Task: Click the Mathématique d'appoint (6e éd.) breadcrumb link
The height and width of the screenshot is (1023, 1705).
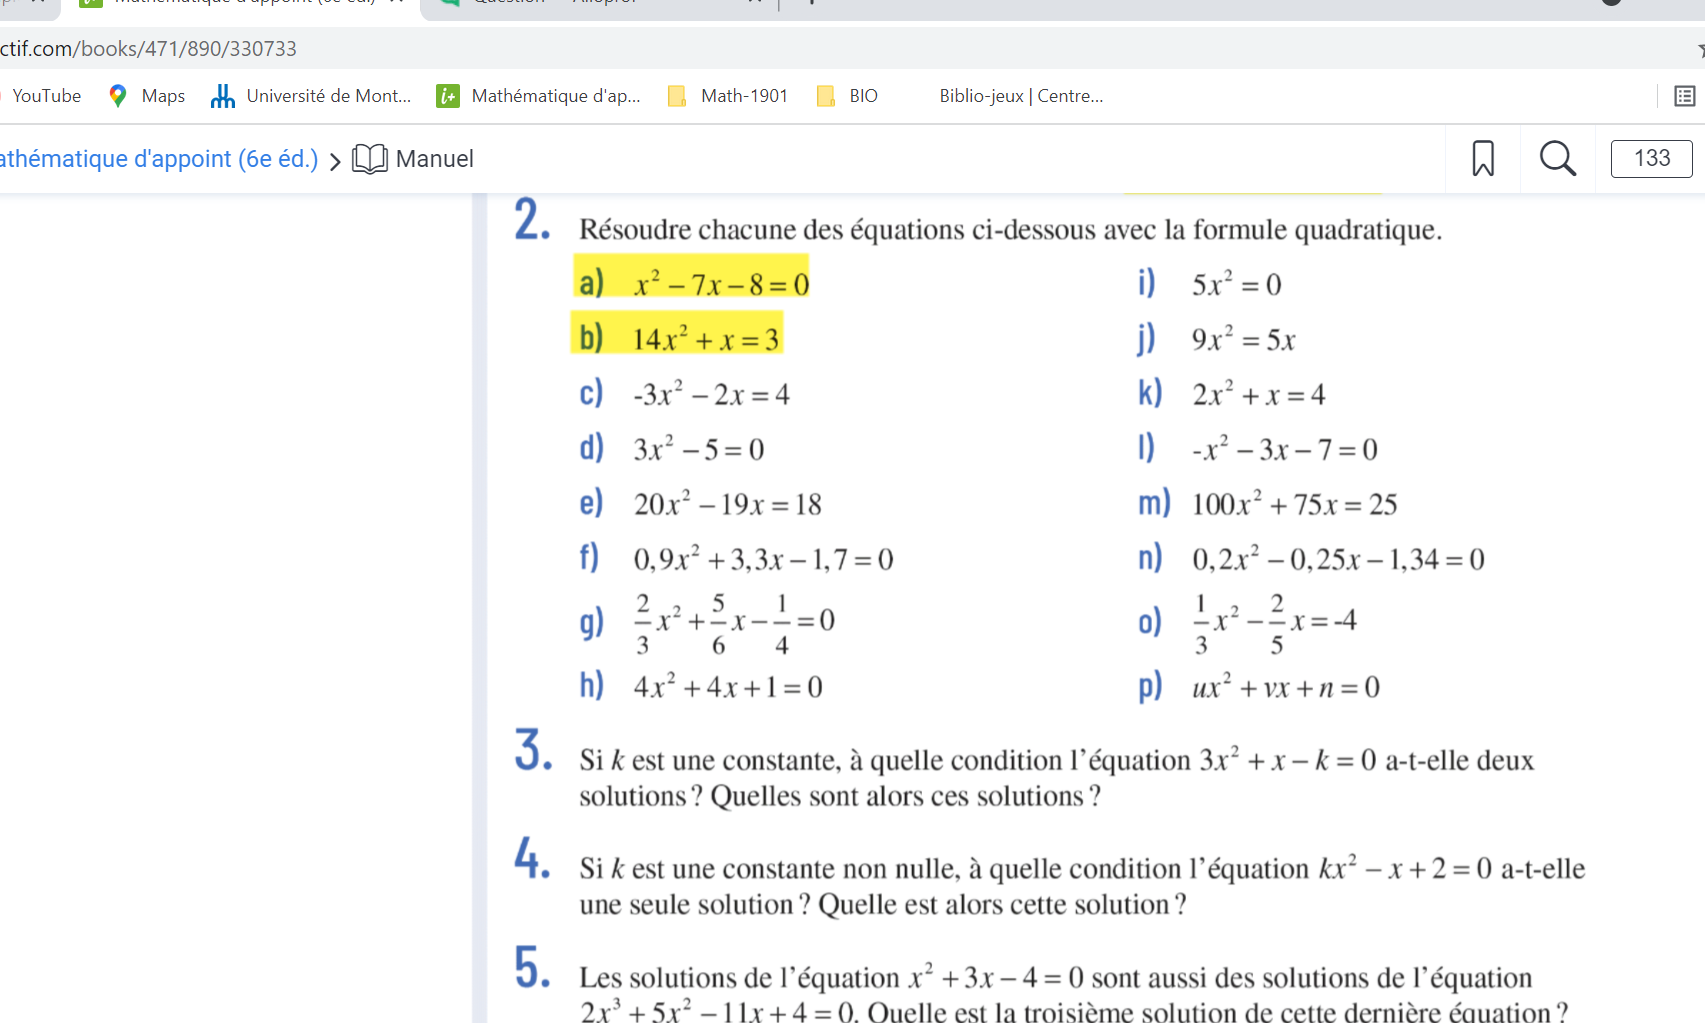Action: tap(158, 159)
